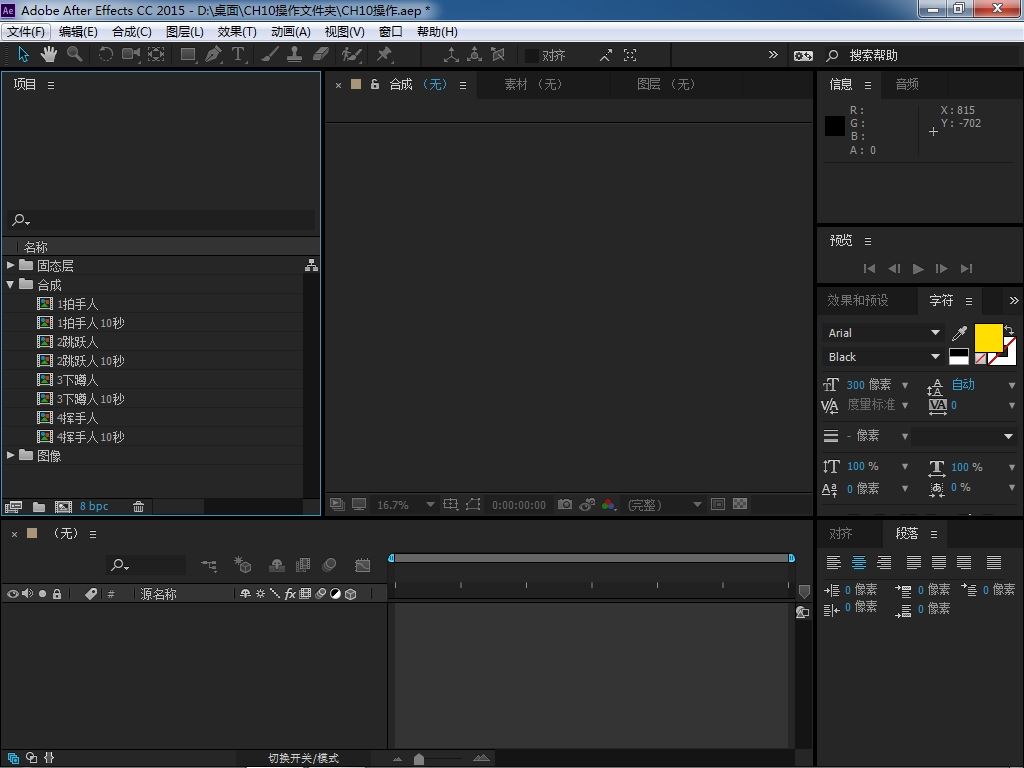
Task: Select the Zoom magnifier tool
Action: pyautogui.click(x=74, y=55)
